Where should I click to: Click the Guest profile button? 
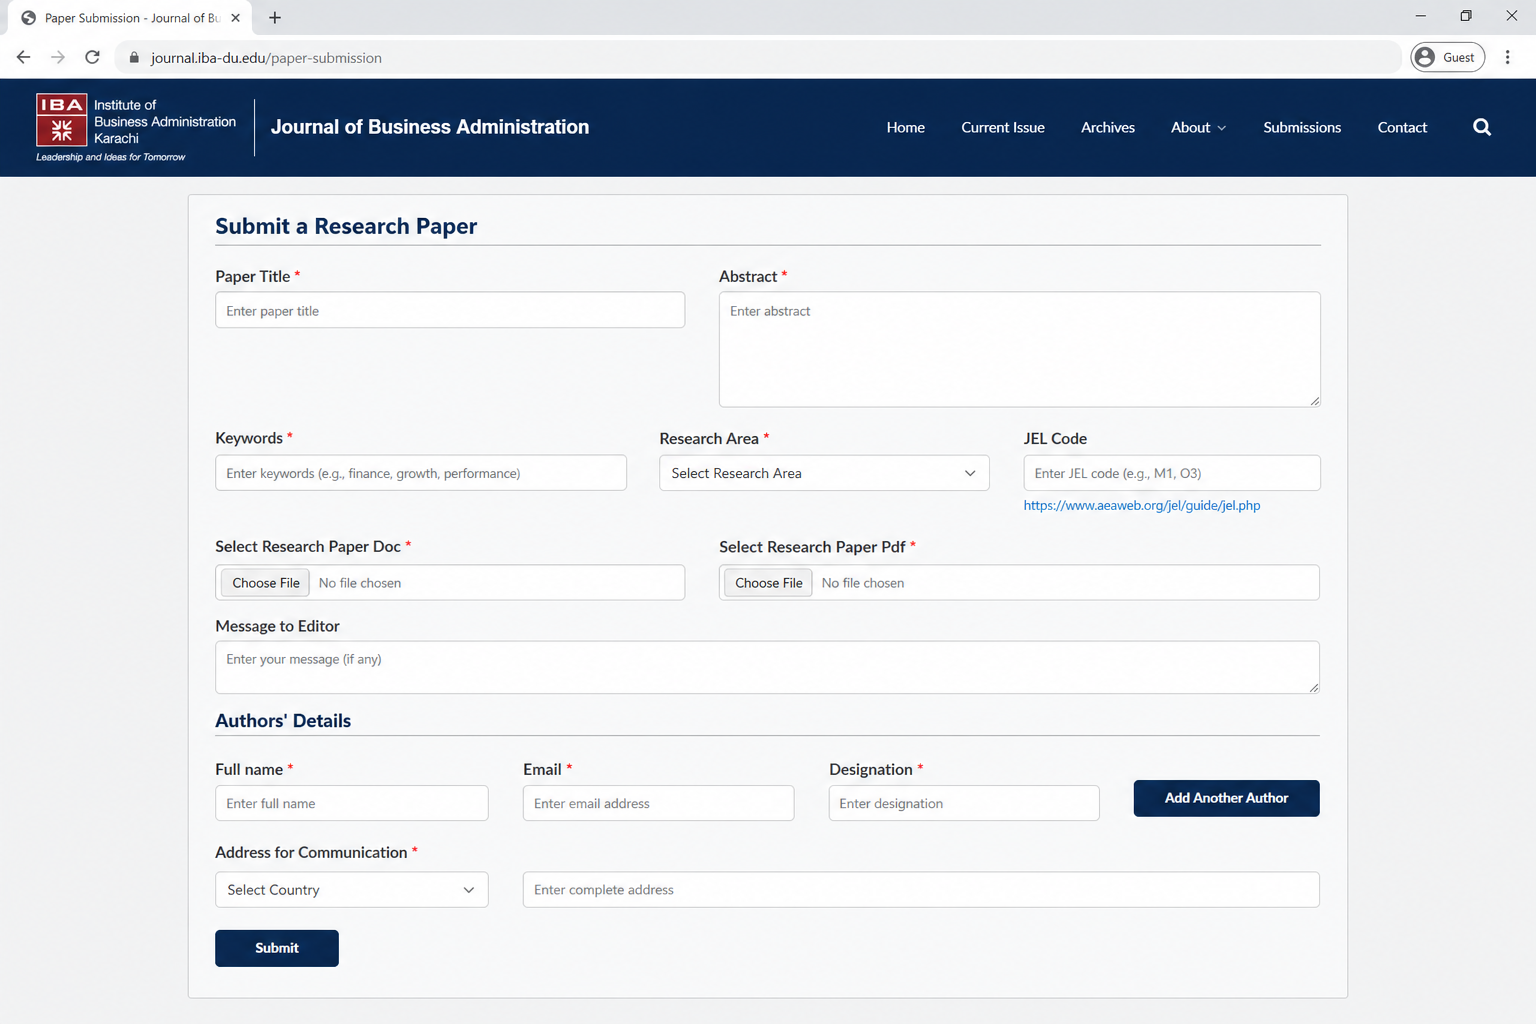(1447, 57)
